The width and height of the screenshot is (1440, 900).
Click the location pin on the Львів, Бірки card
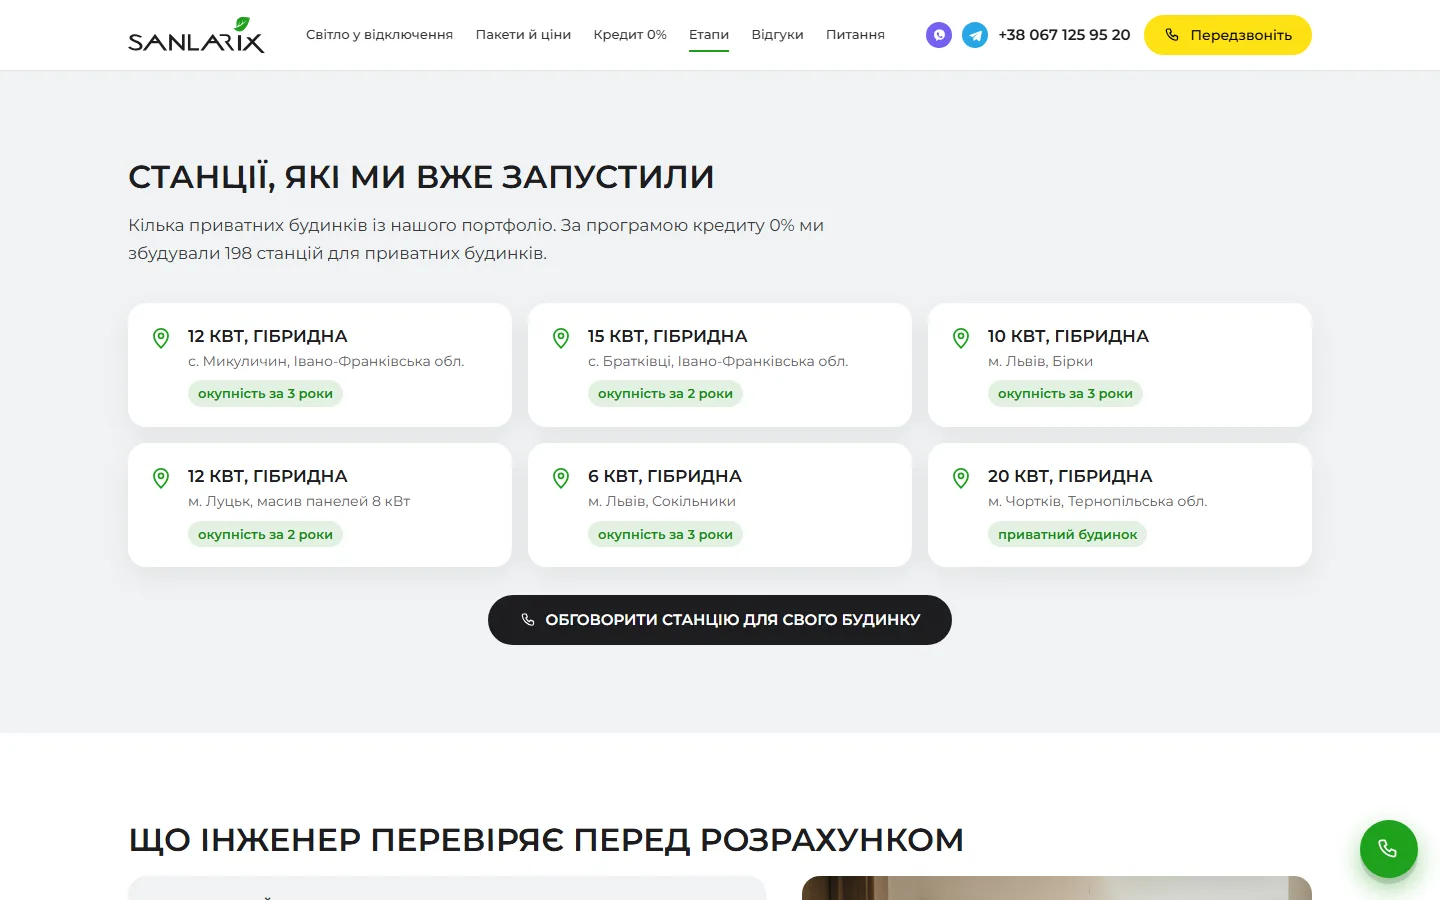(961, 338)
